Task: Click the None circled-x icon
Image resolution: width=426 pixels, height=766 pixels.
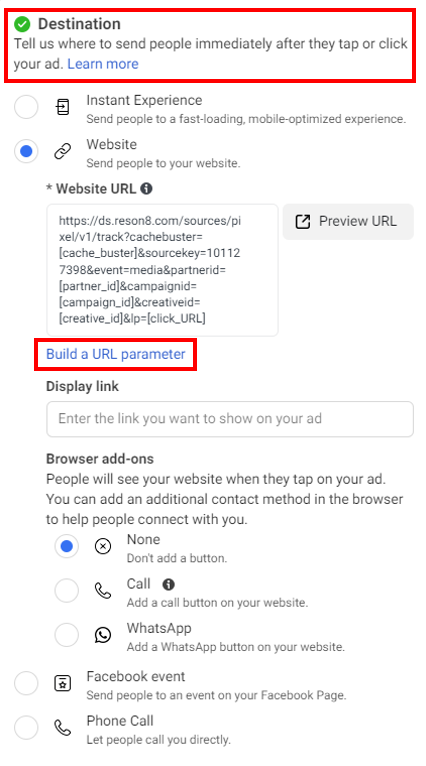Action: tap(103, 546)
